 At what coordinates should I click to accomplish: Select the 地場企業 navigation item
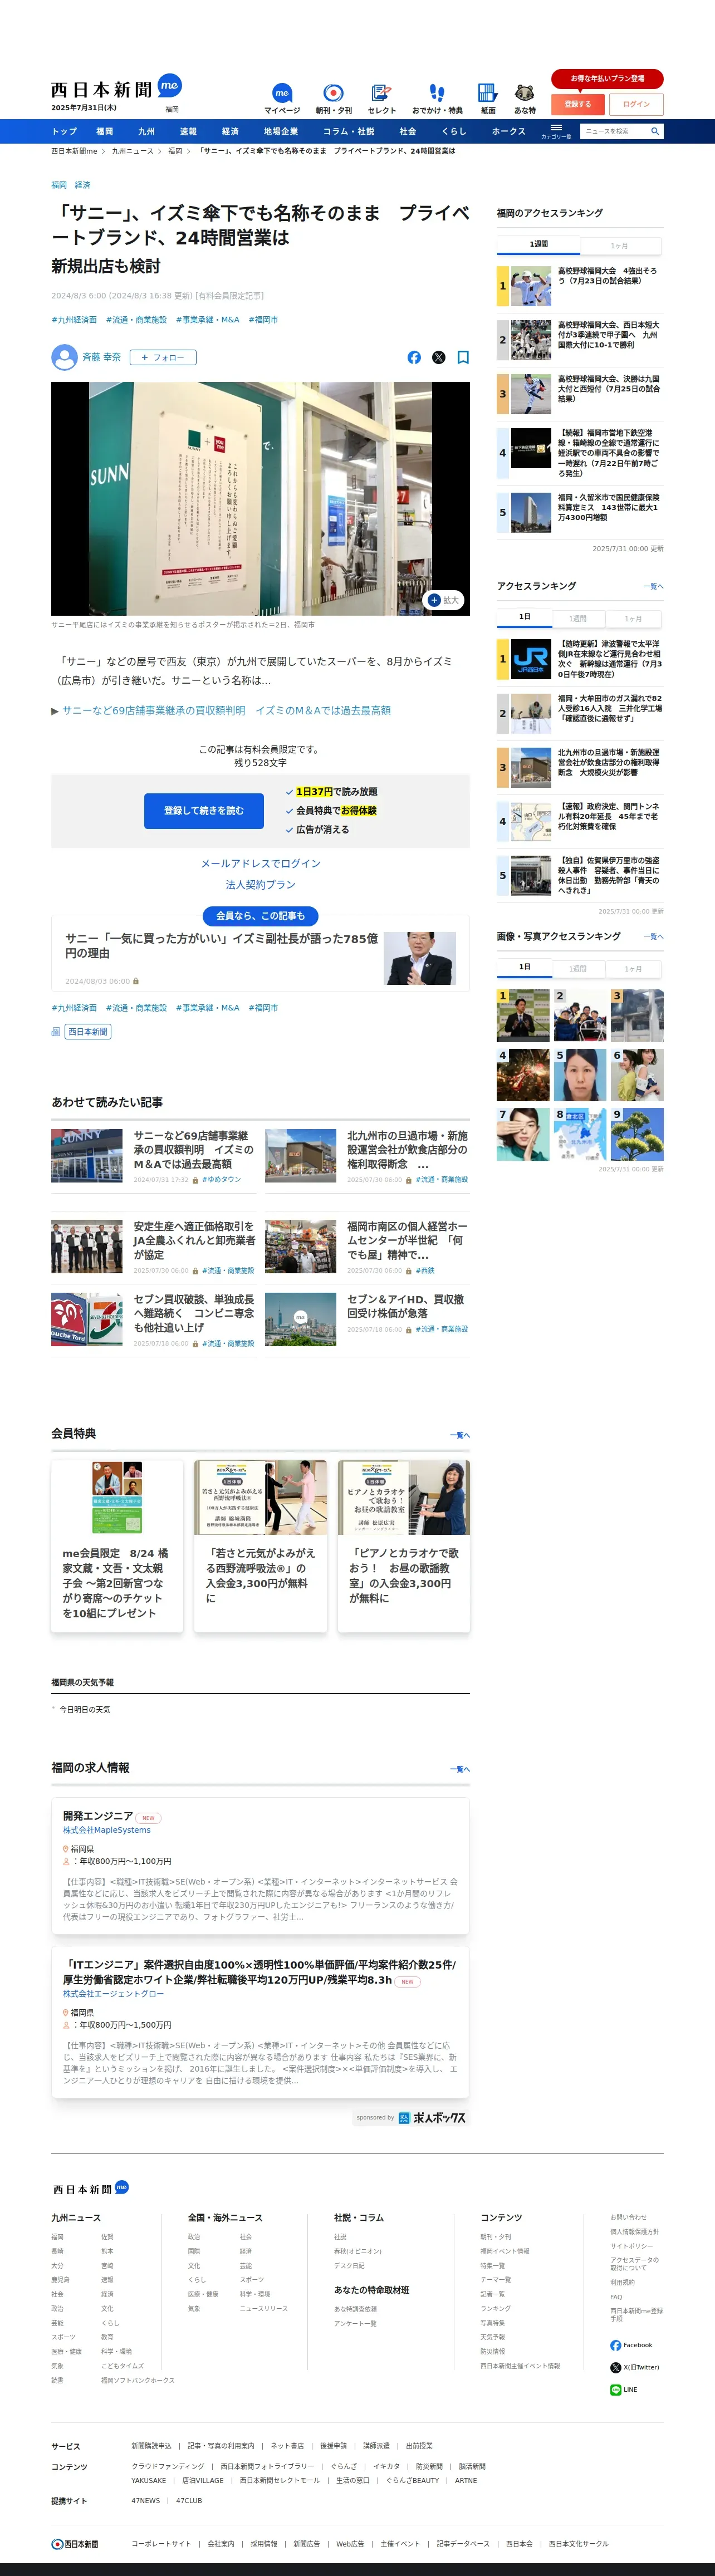[281, 131]
